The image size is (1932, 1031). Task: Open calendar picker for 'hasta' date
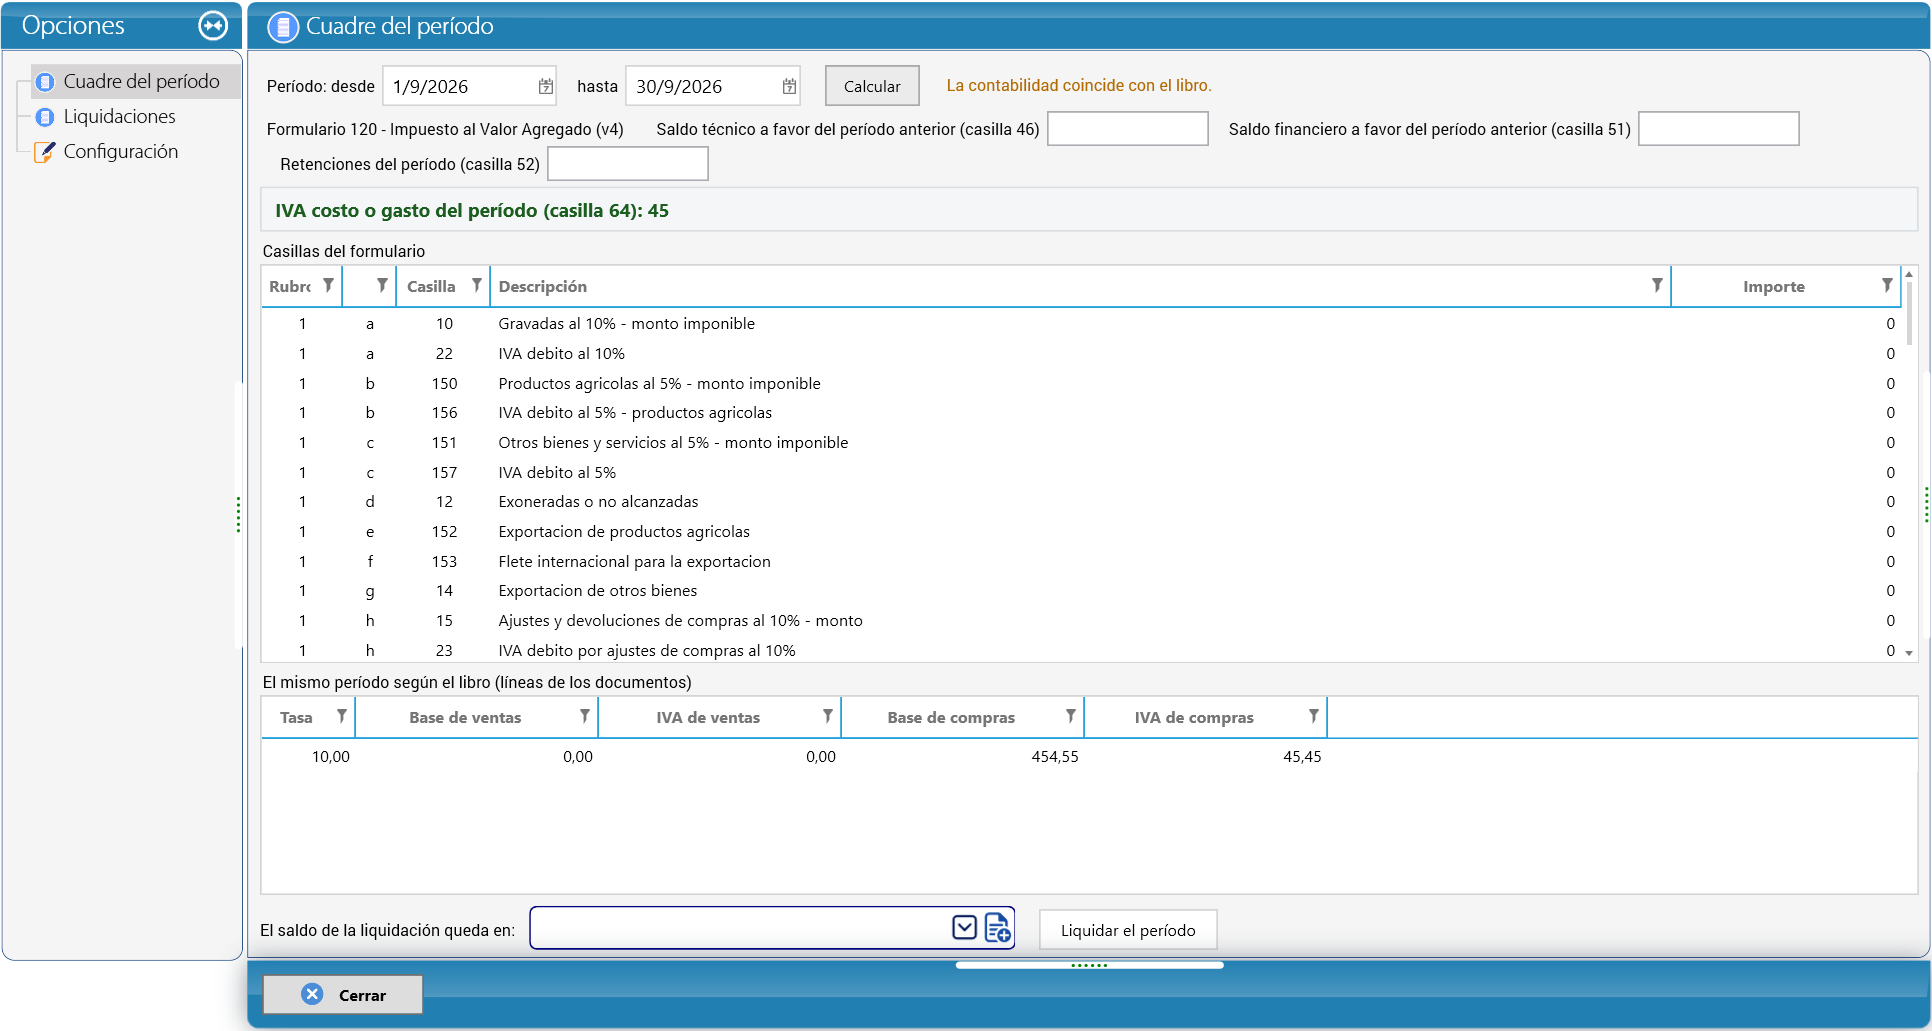[789, 87]
